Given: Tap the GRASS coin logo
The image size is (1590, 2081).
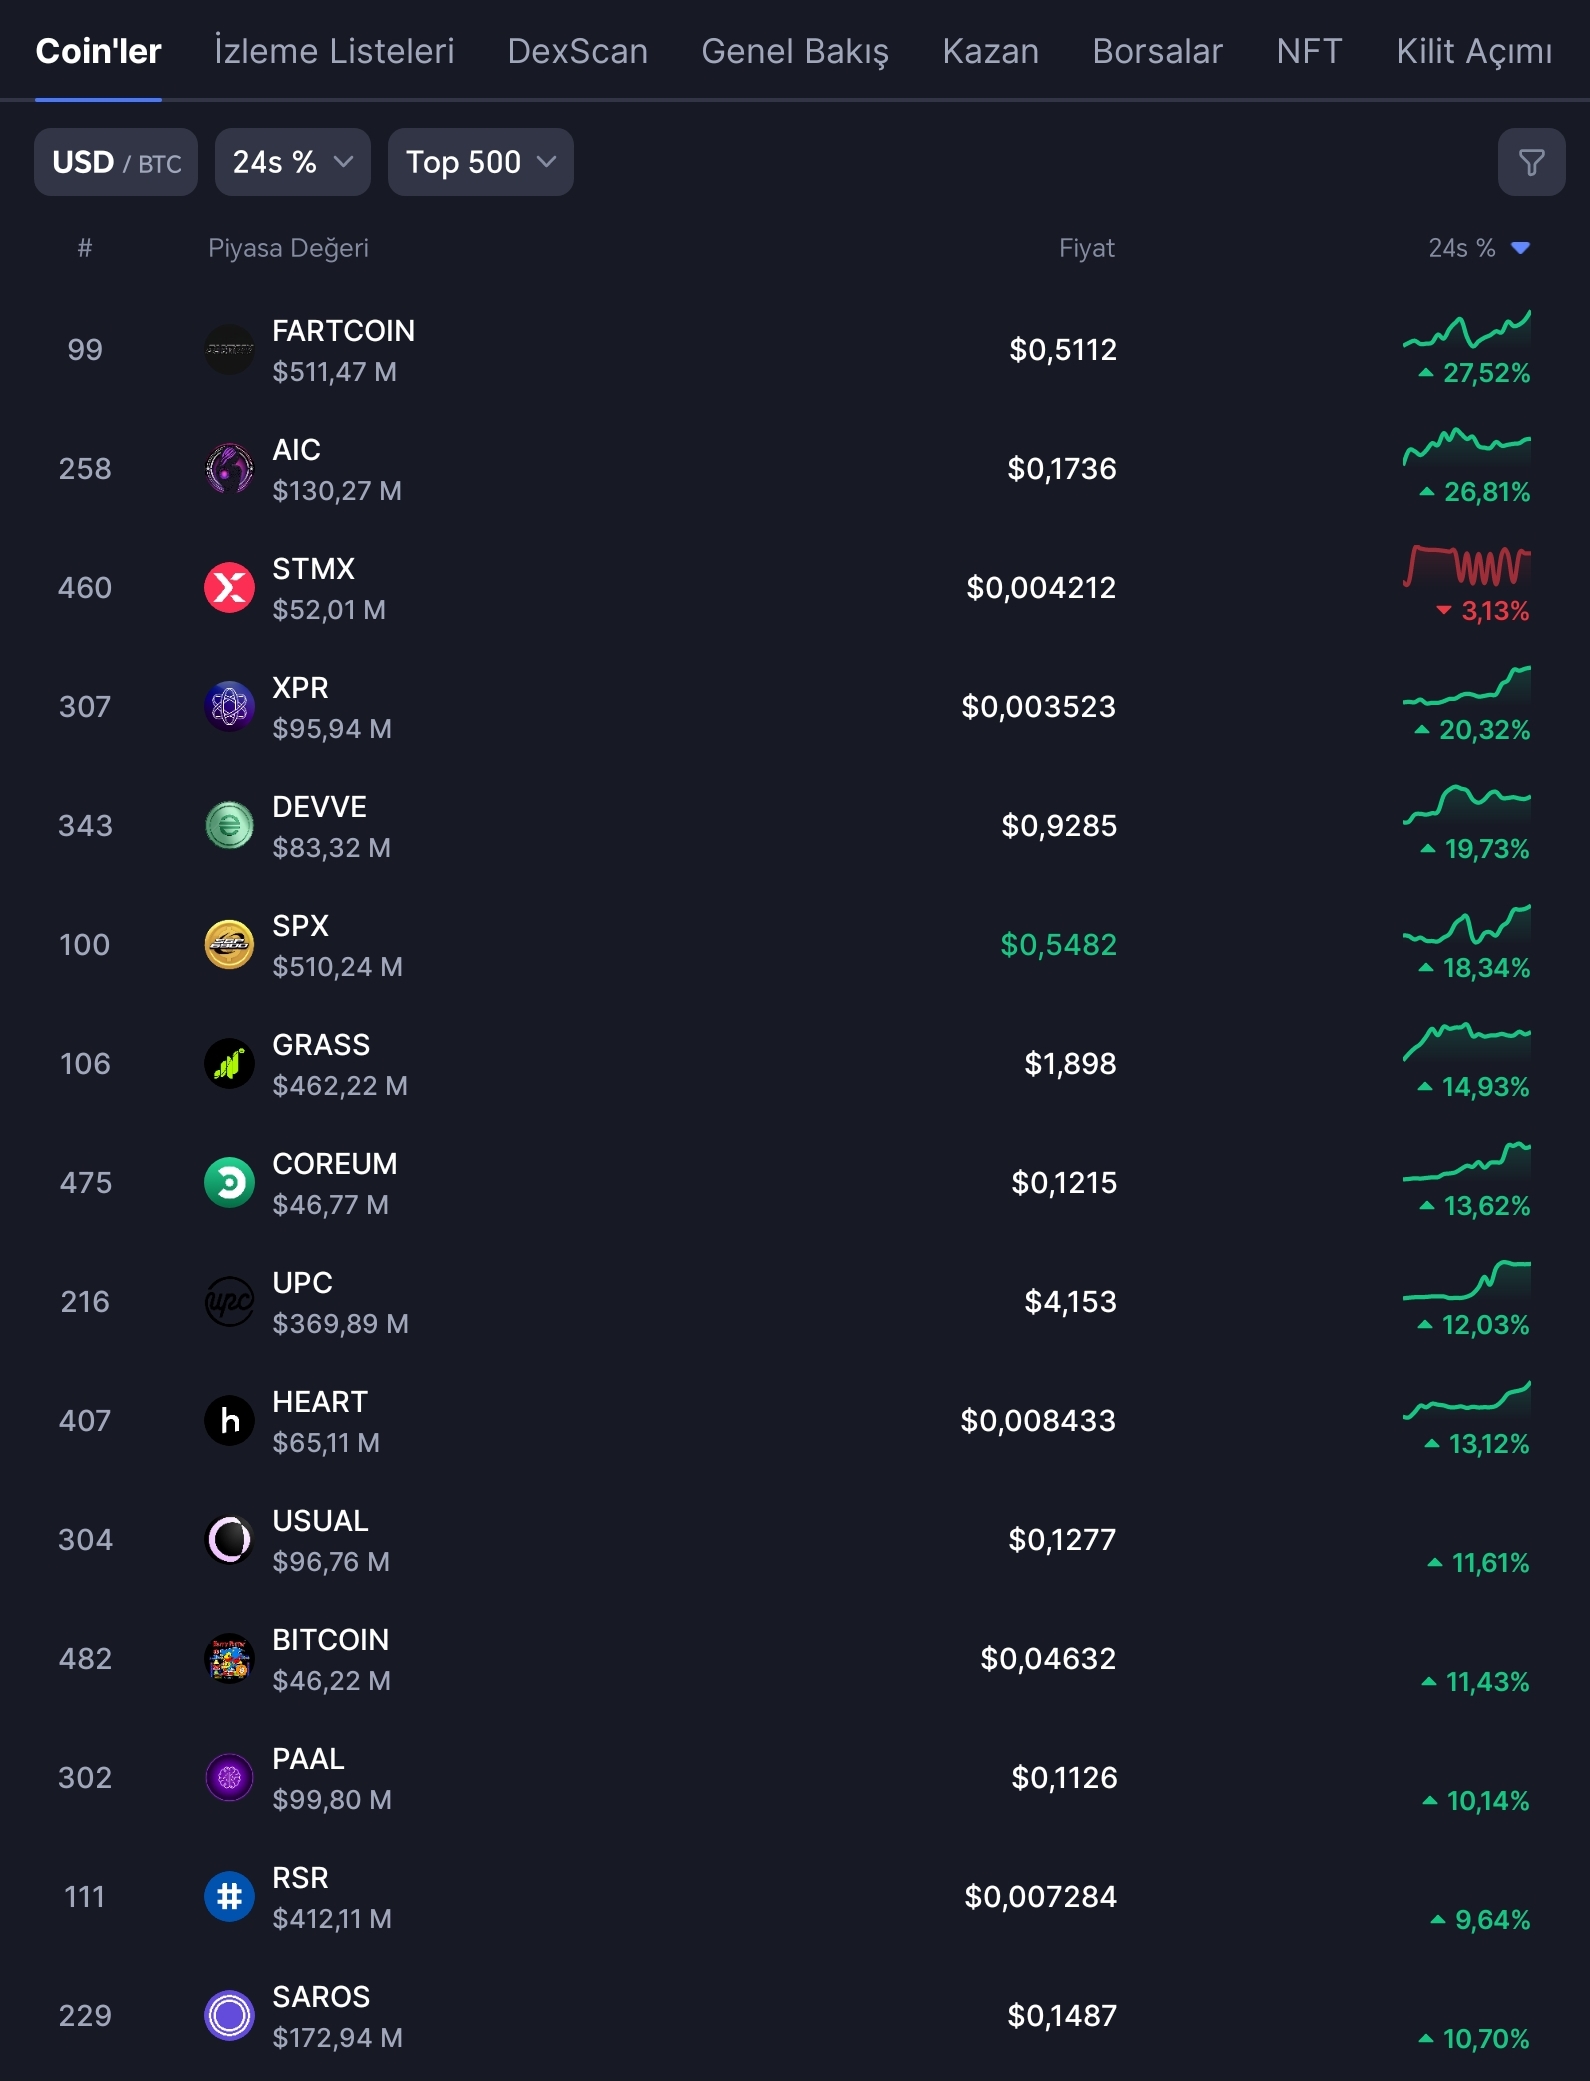Looking at the screenshot, I should tap(229, 1064).
